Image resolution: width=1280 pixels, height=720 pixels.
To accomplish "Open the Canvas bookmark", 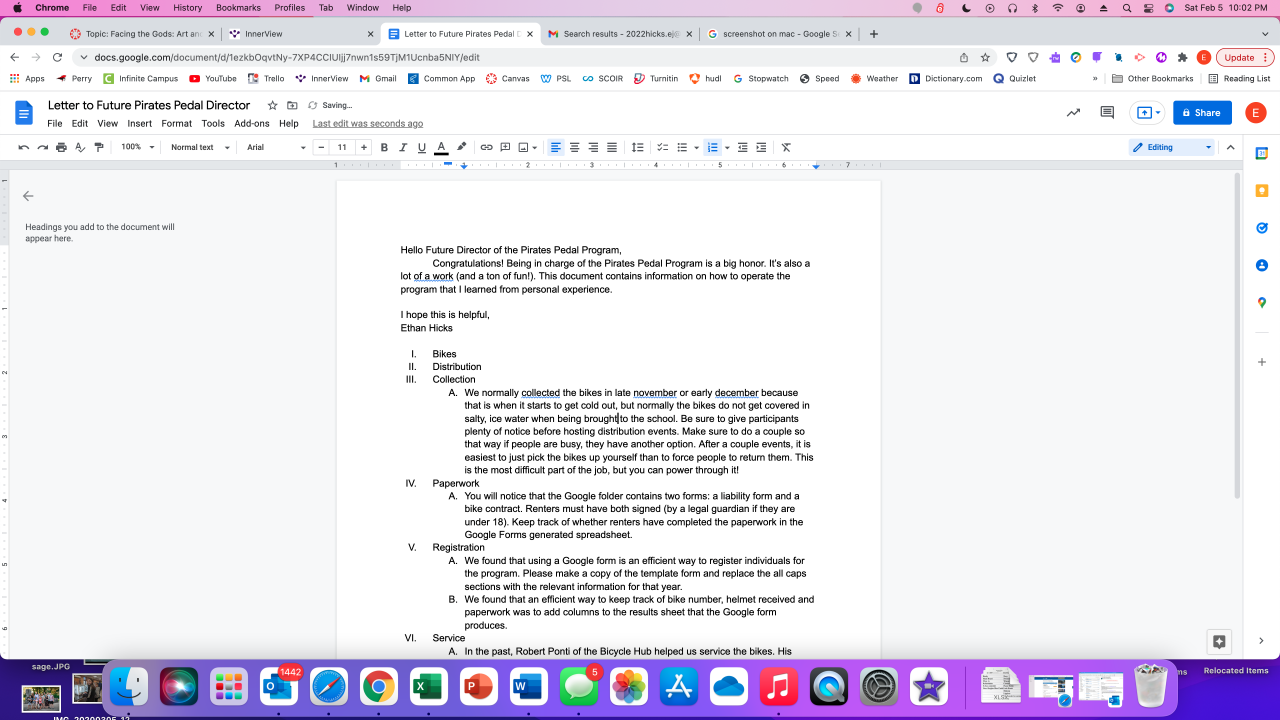I will coord(508,78).
